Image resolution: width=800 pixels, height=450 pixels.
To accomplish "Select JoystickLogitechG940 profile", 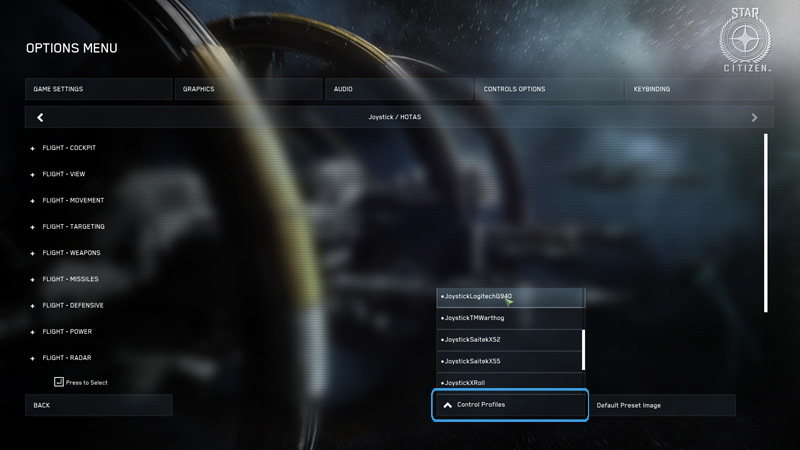I will pos(510,297).
